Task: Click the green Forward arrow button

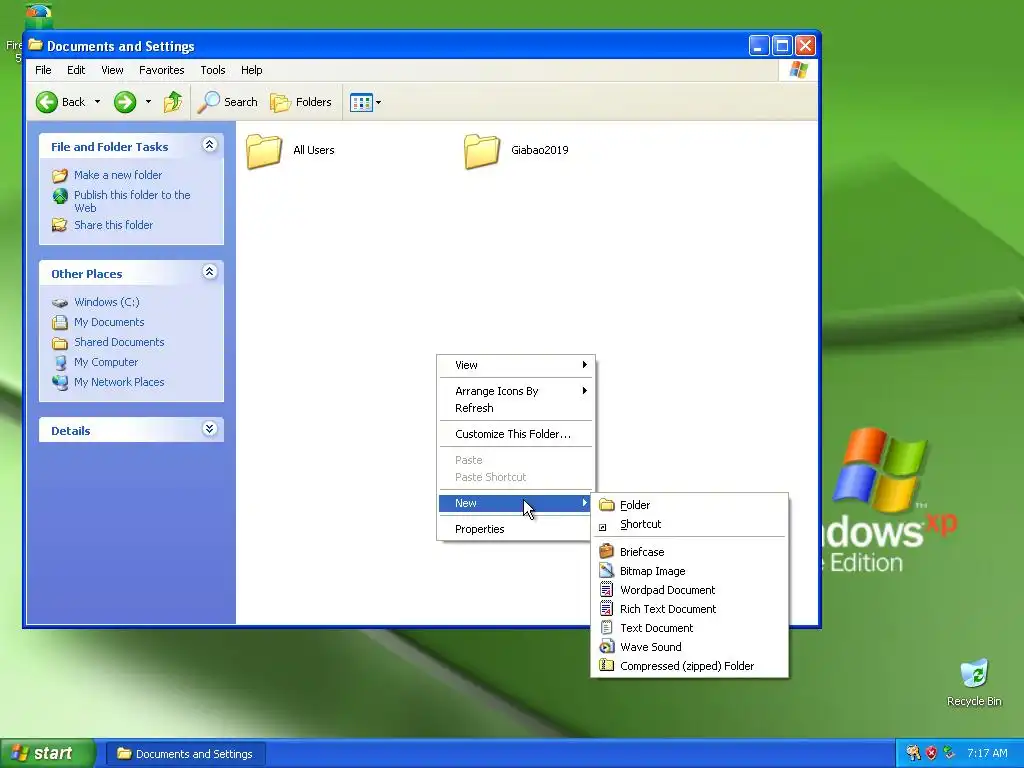Action: [x=125, y=102]
